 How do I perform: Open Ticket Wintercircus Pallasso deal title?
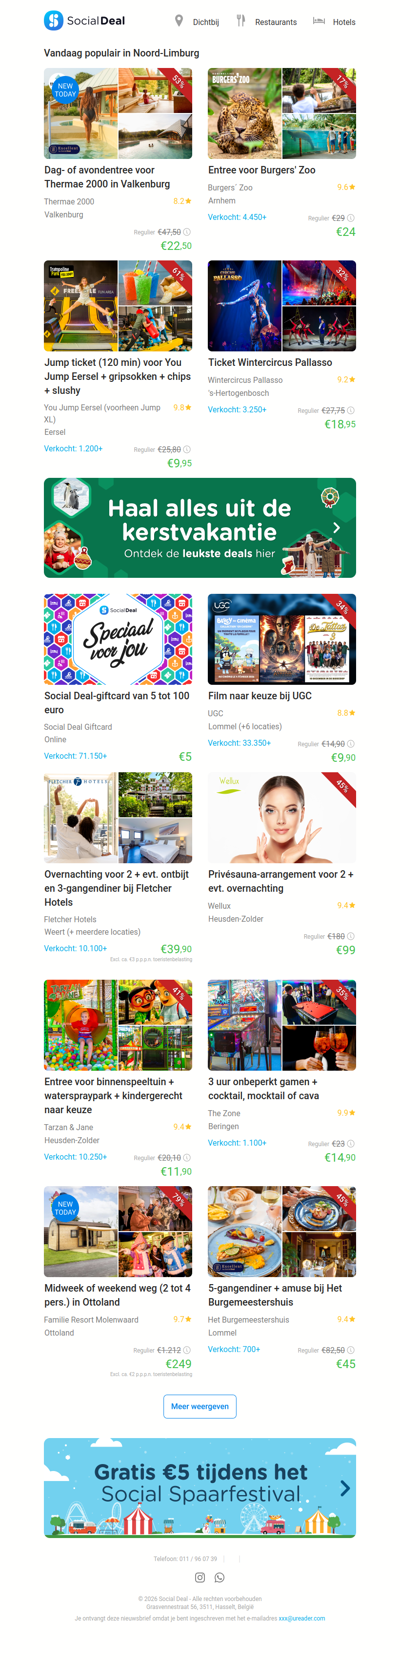tap(270, 362)
